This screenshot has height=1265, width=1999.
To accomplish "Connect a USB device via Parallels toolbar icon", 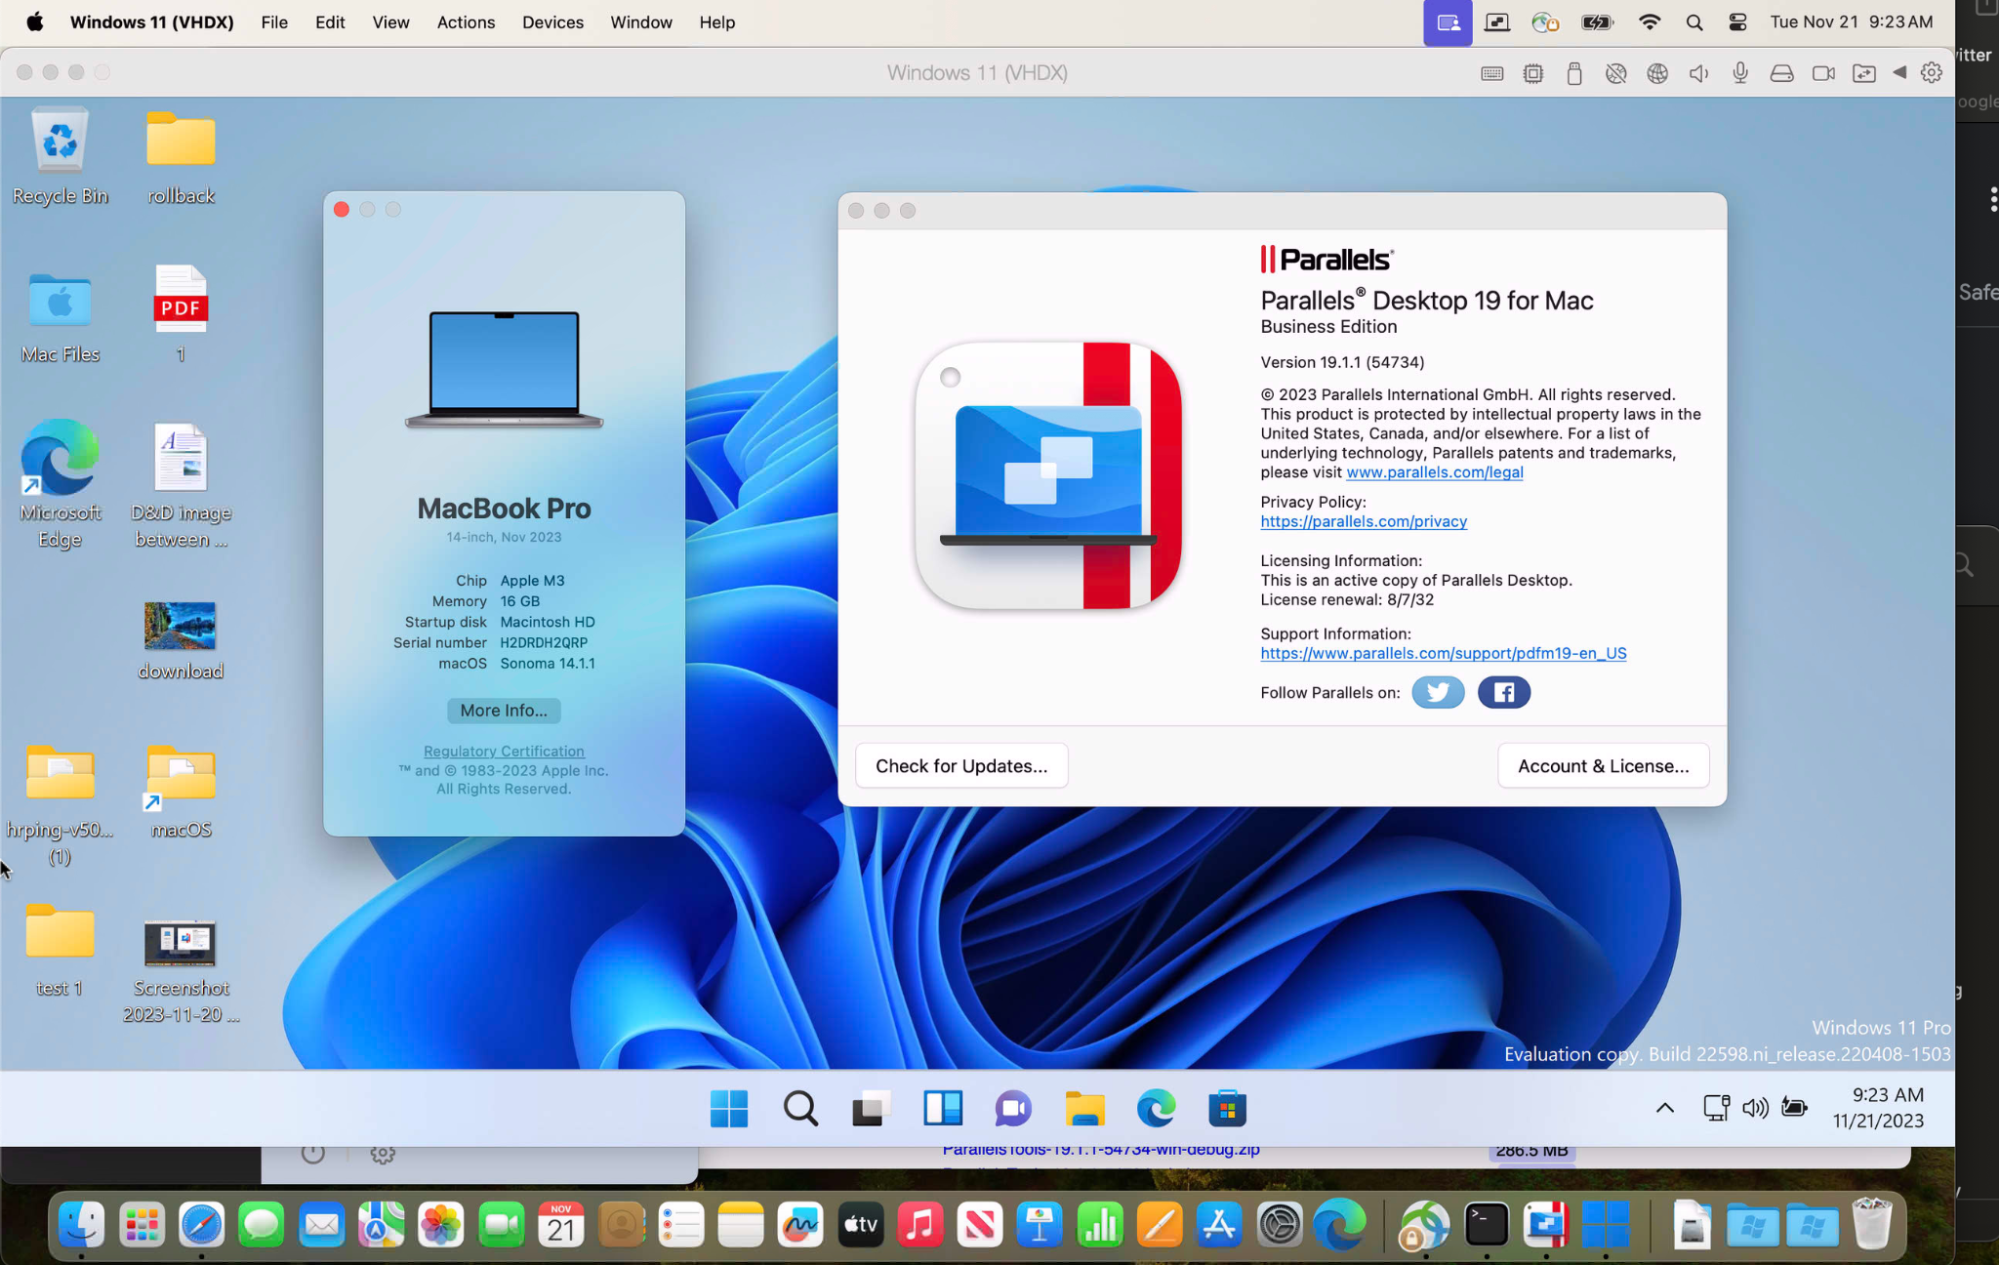I will (x=1575, y=72).
